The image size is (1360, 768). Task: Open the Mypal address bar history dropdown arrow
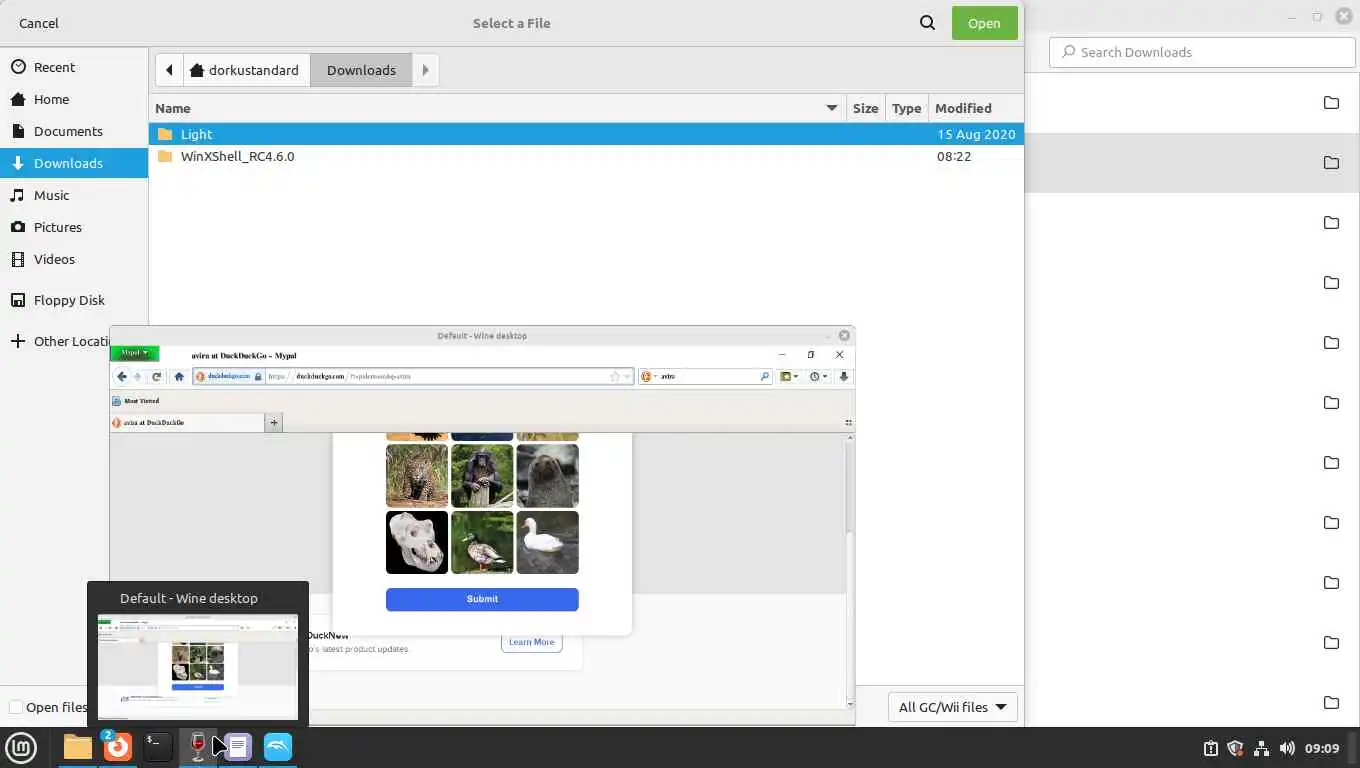click(628, 376)
